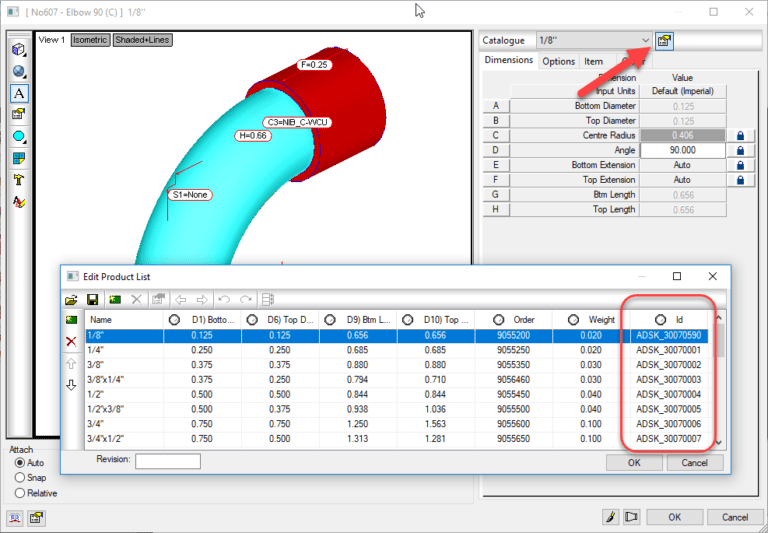Click the undo arrow in Edit Product List toolbar
This screenshot has width=768, height=533.
[224, 299]
